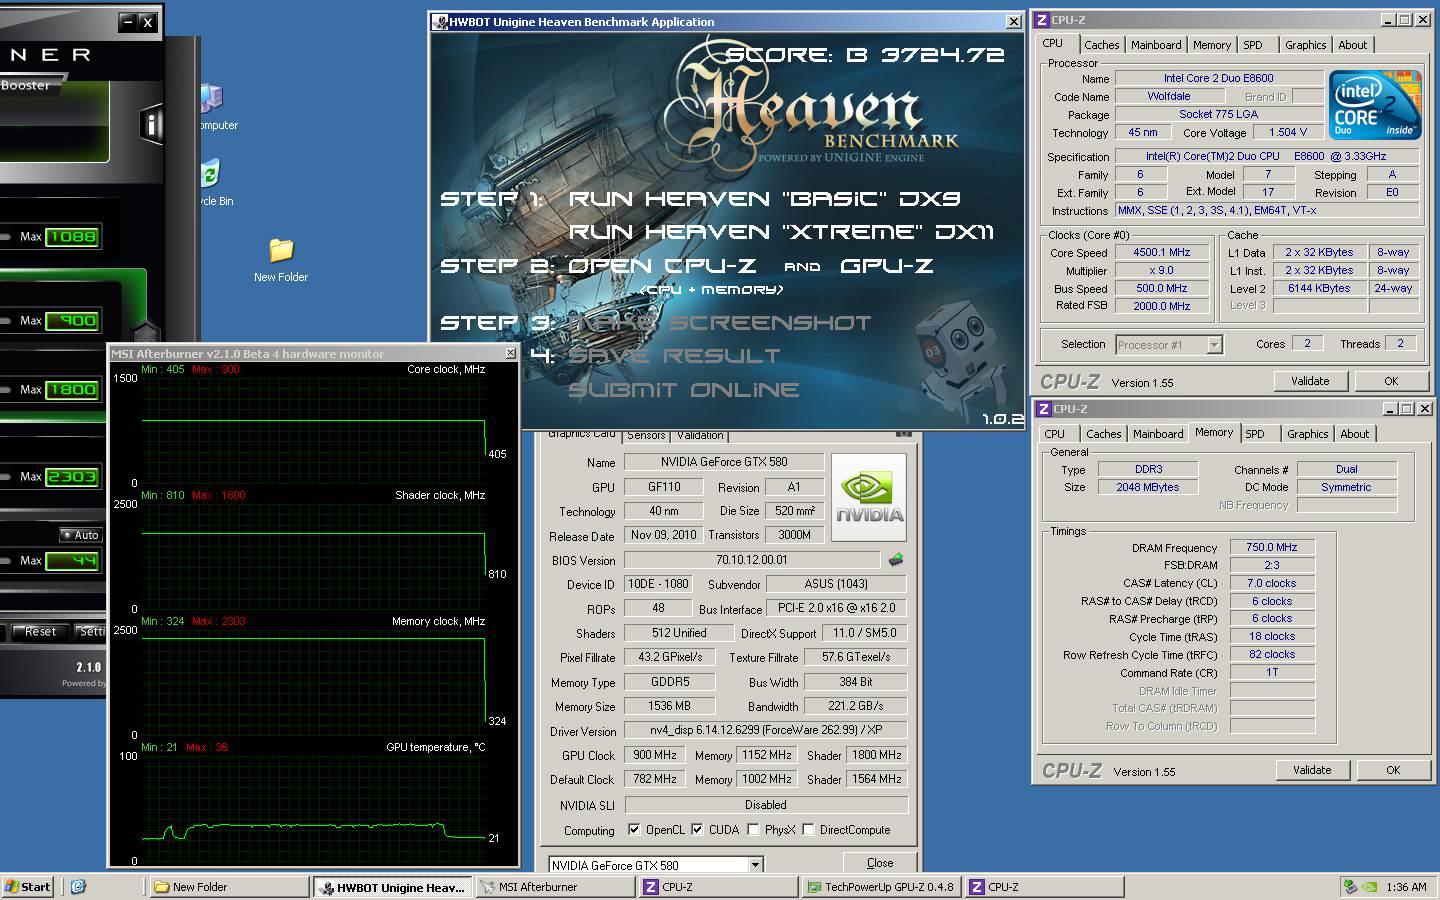Click the NVIDIA tray icon in system tray

pyautogui.click(x=1370, y=887)
